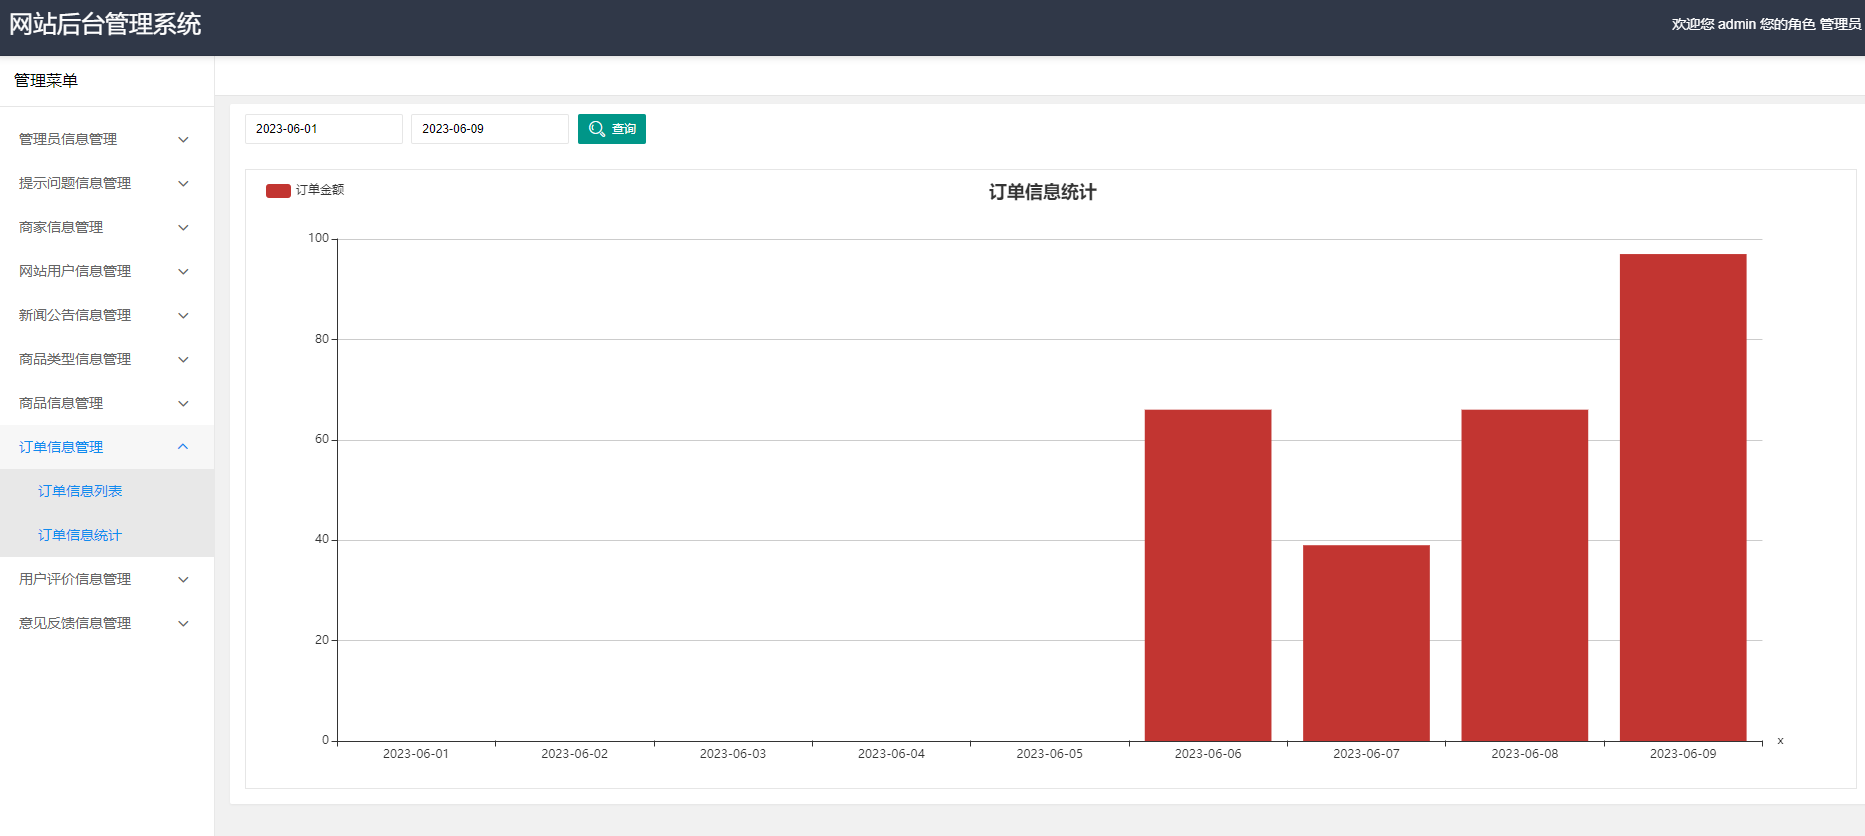1865x836 pixels.
Task: Expand the 提示问题信息管理 menu
Action: coord(107,183)
